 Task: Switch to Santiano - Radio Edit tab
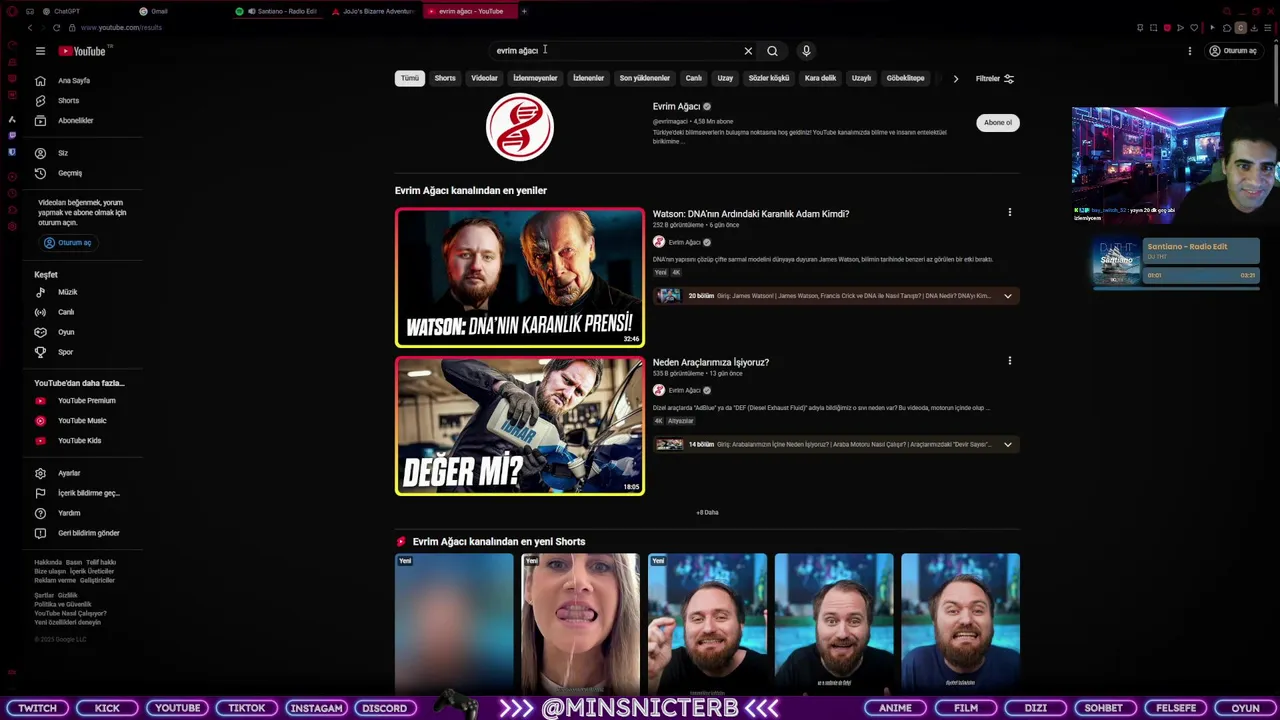pyautogui.click(x=278, y=11)
